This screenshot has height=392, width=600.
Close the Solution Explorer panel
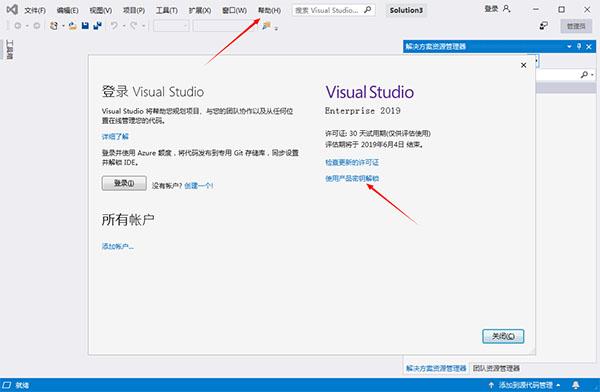click(589, 47)
